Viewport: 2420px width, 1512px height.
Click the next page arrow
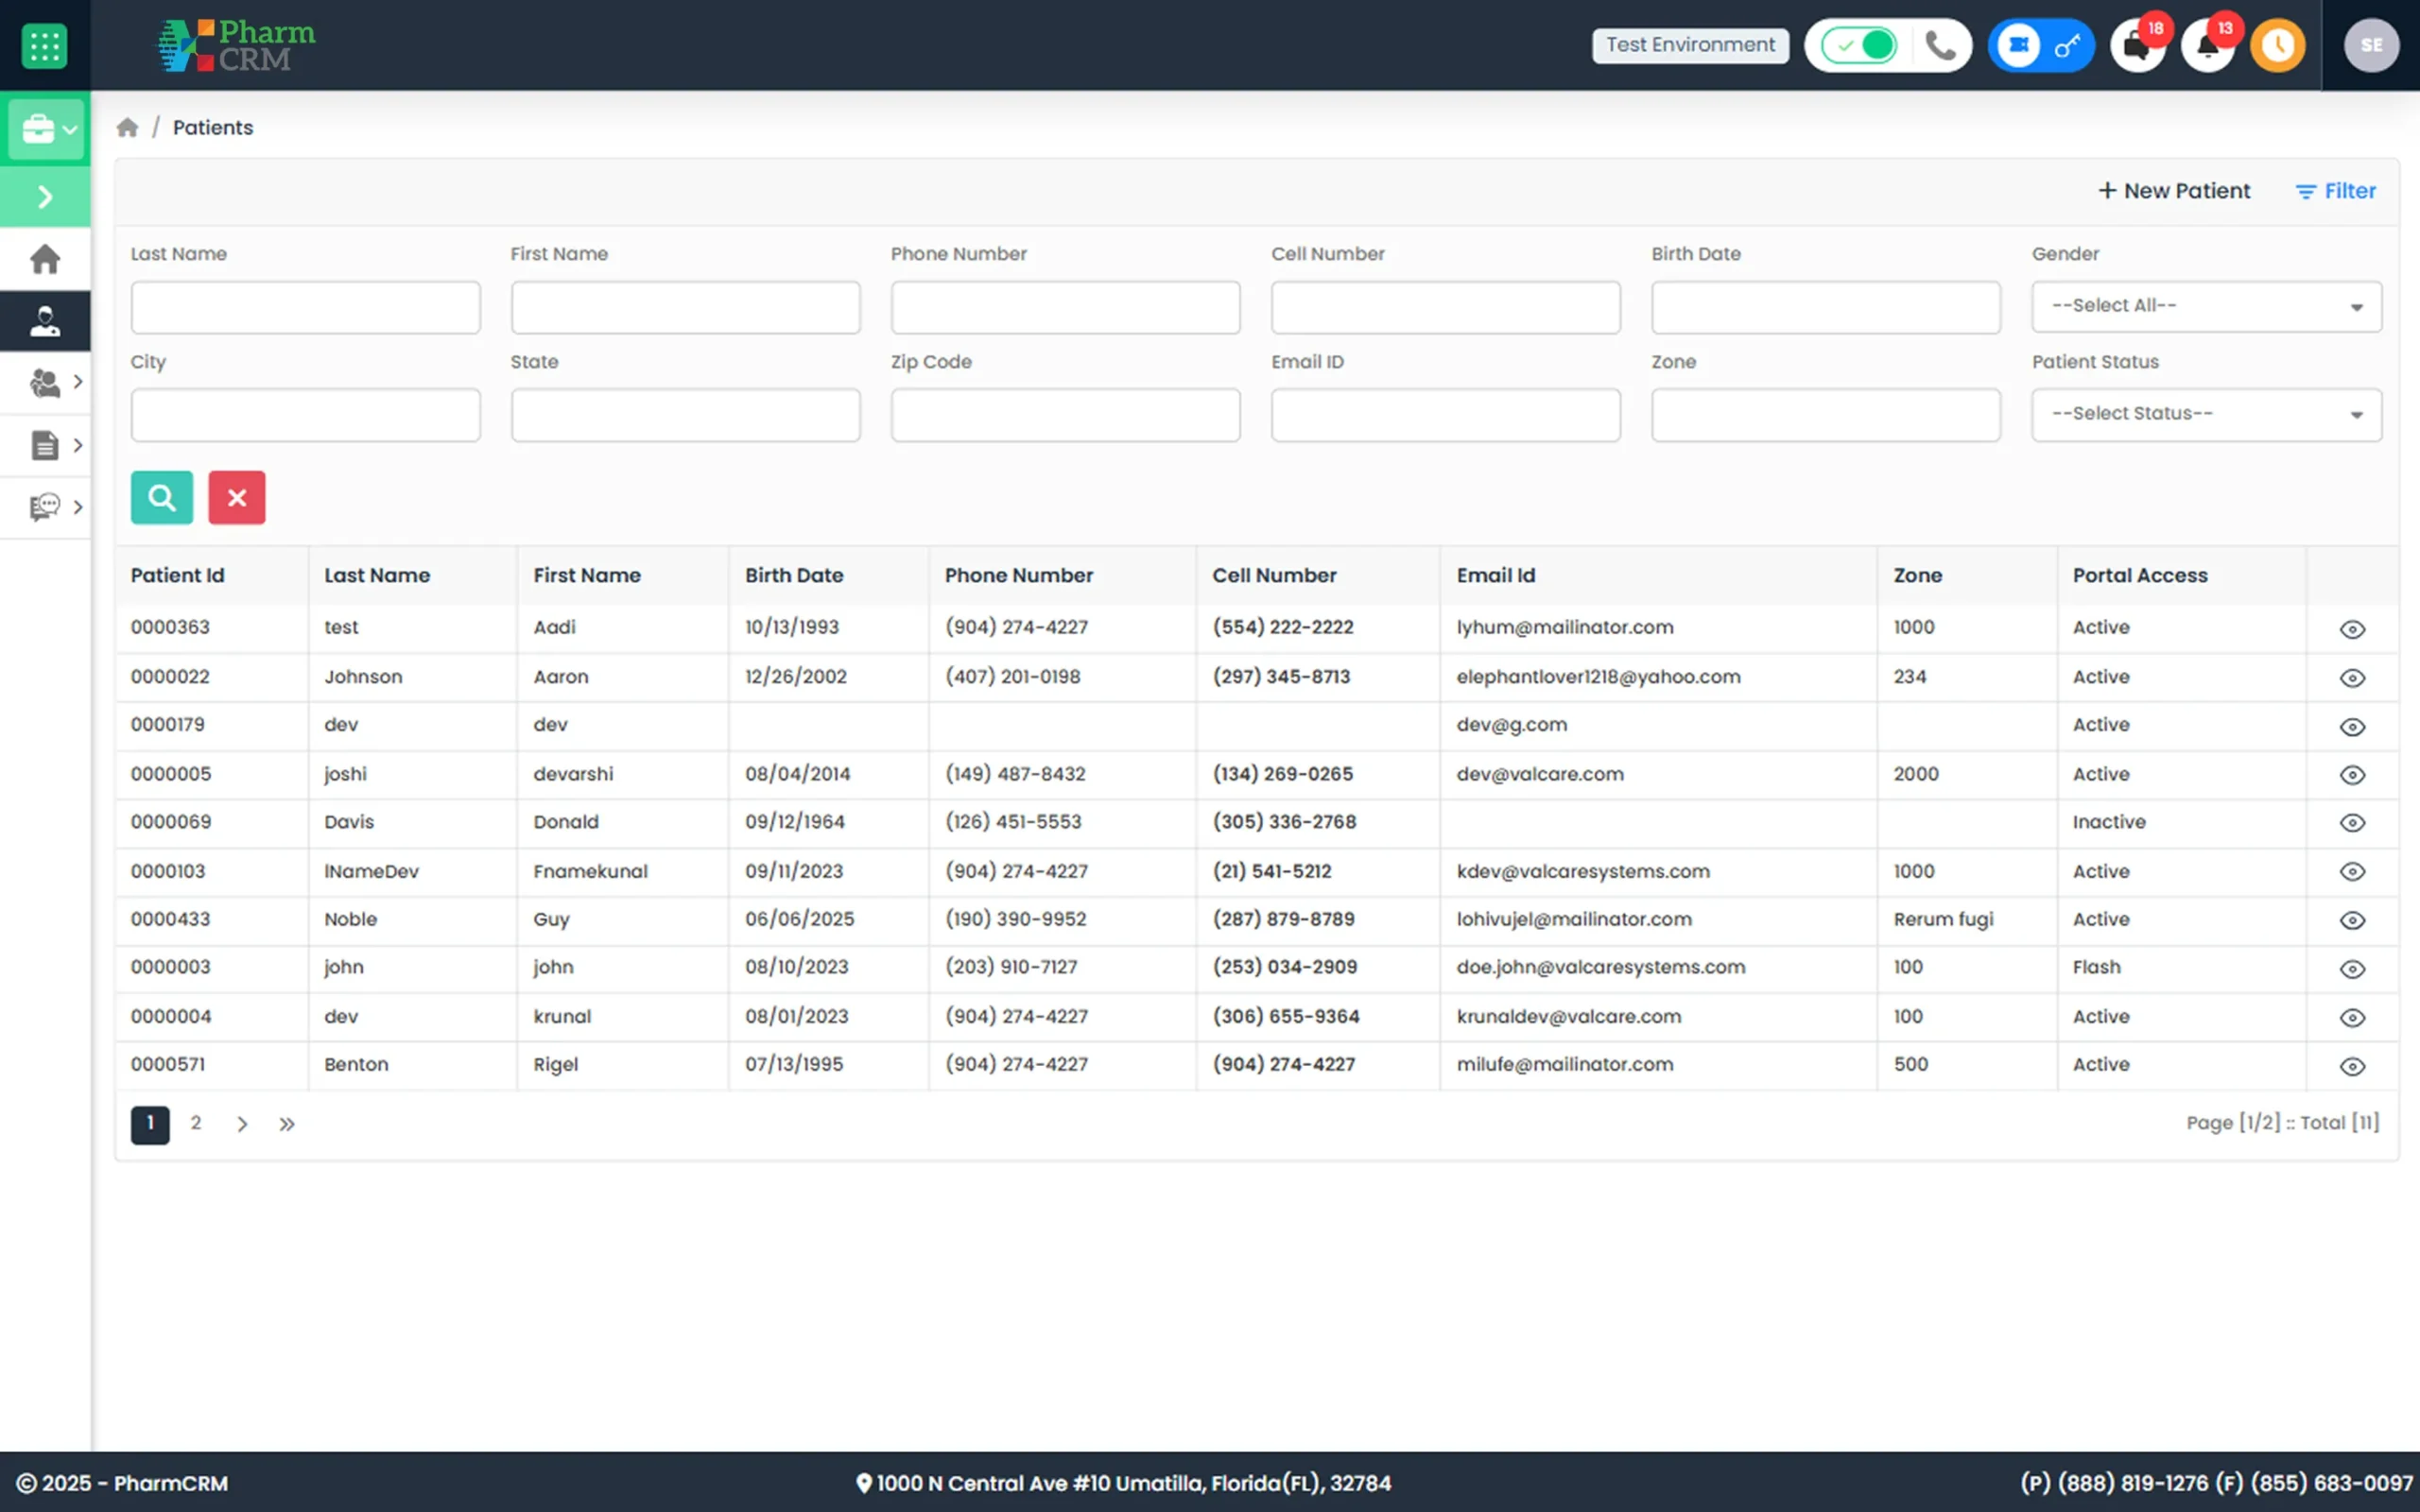coord(242,1124)
